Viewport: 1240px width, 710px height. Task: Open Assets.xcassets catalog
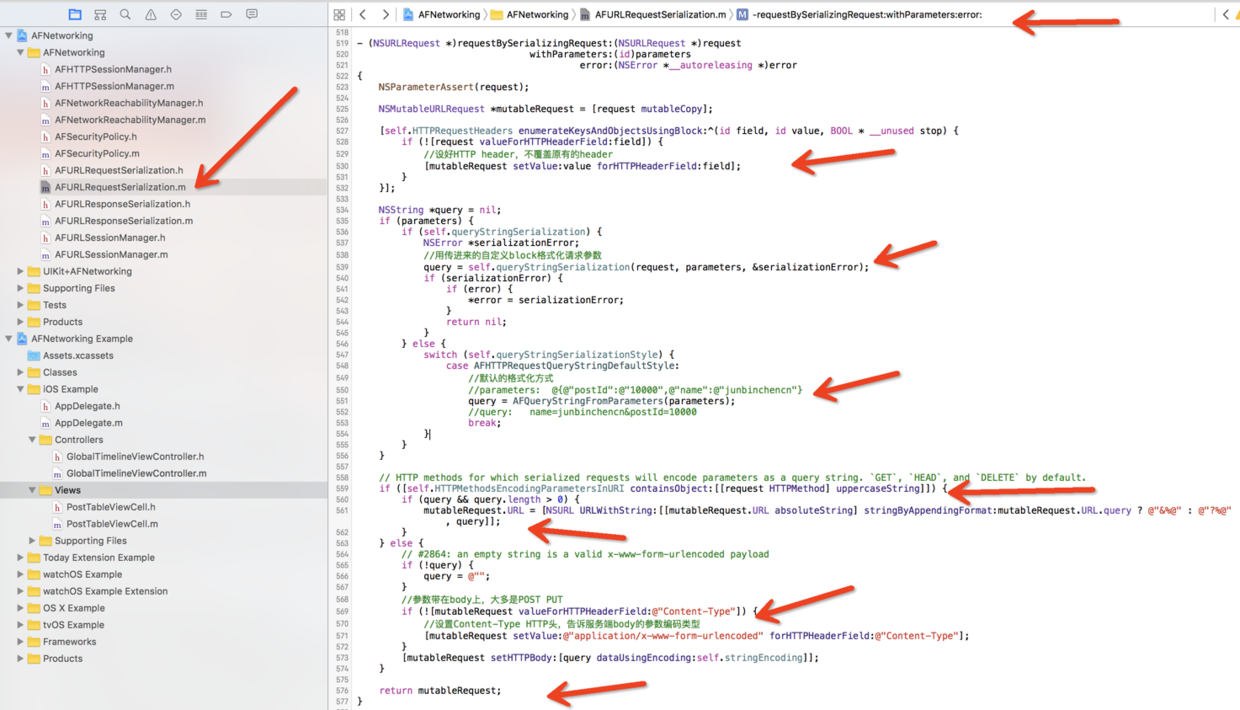click(78, 355)
